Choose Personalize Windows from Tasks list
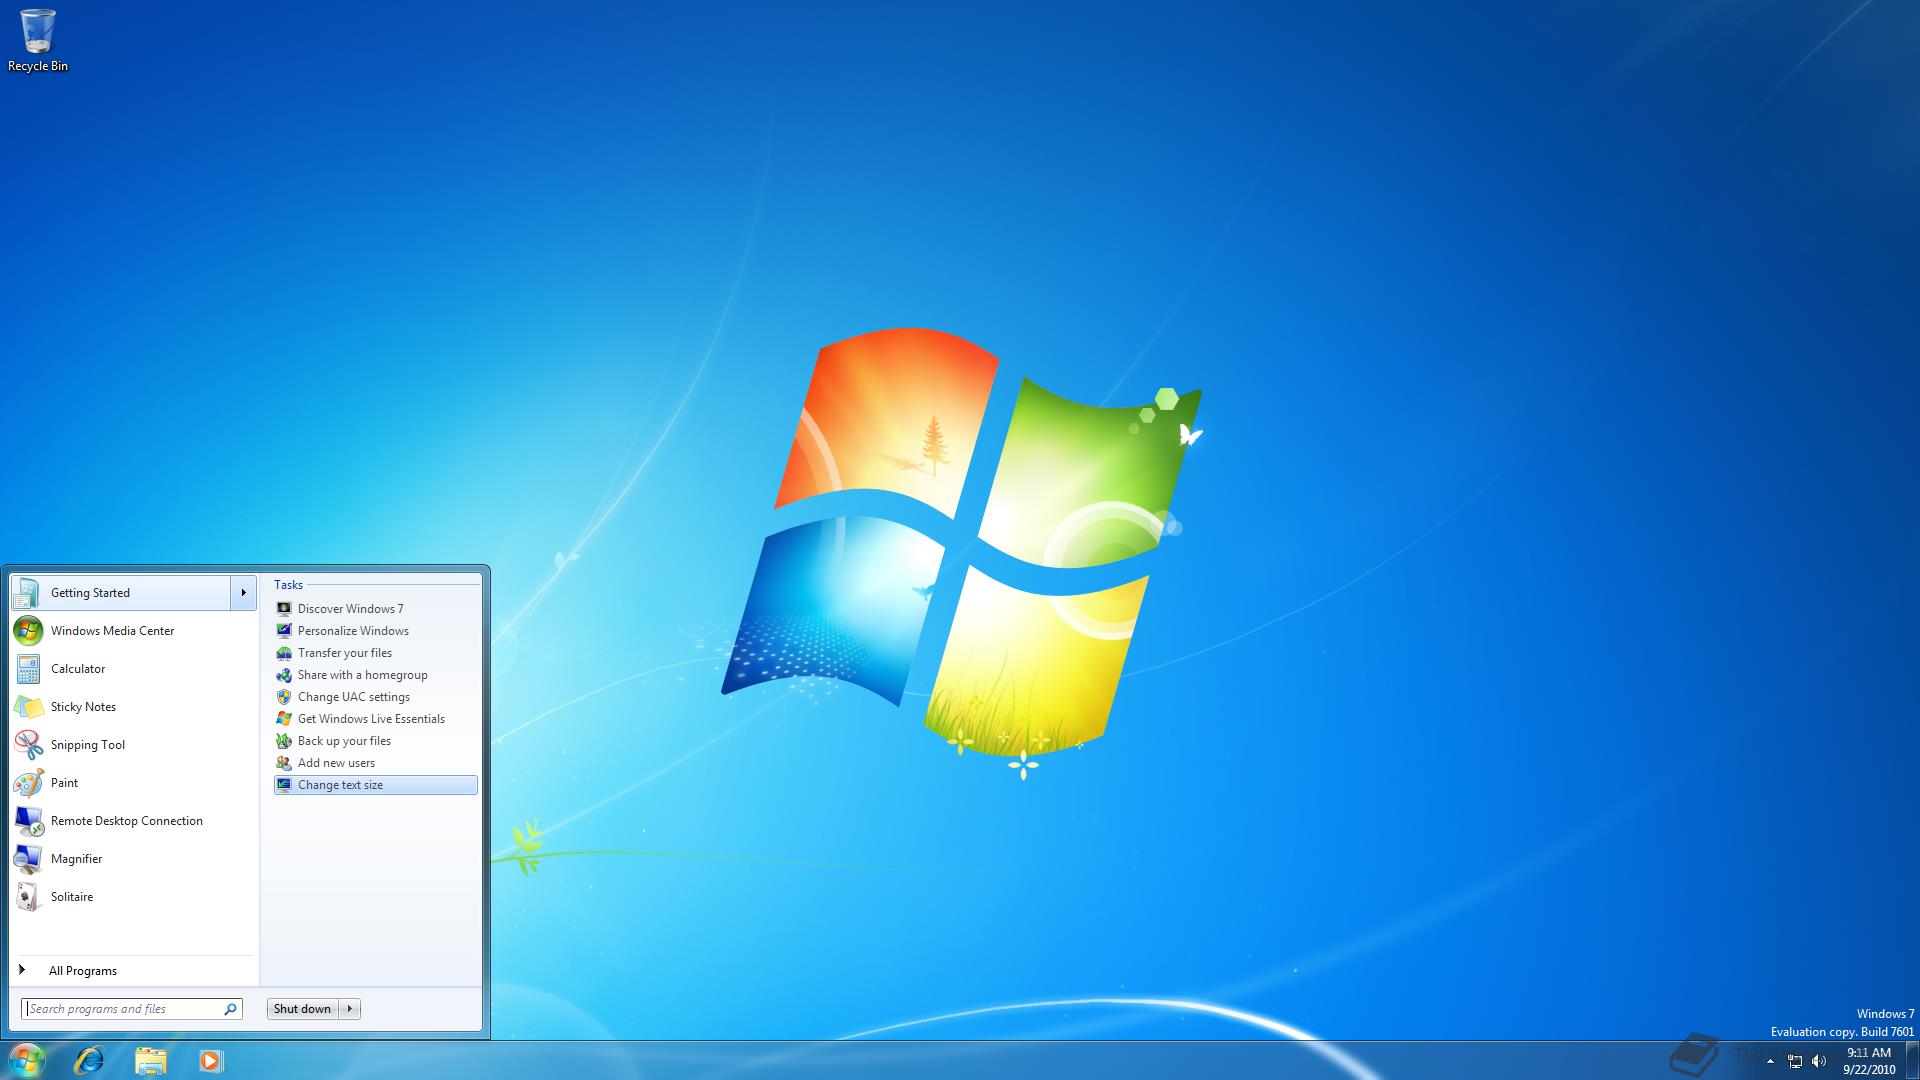Image resolution: width=1920 pixels, height=1080 pixels. tap(353, 631)
